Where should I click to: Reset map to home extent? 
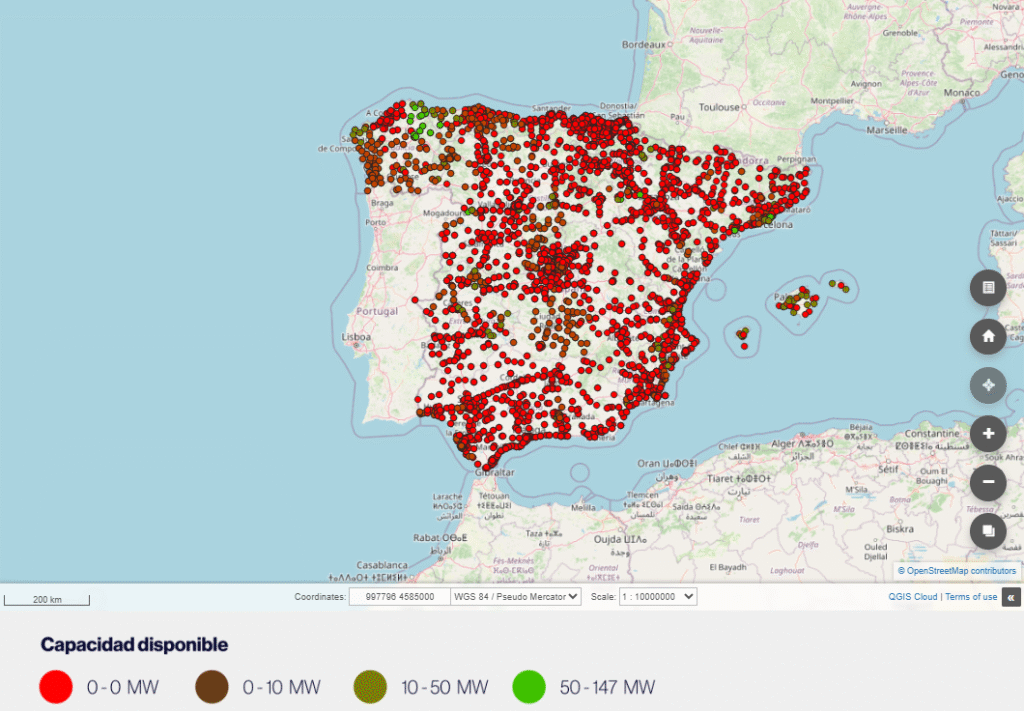(x=988, y=336)
